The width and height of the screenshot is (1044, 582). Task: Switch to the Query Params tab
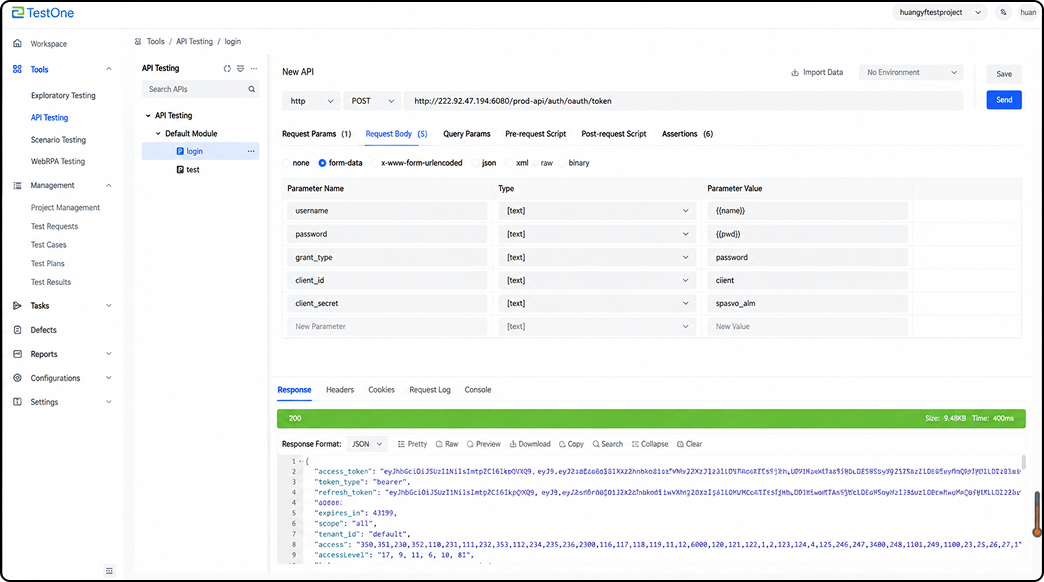click(467, 134)
